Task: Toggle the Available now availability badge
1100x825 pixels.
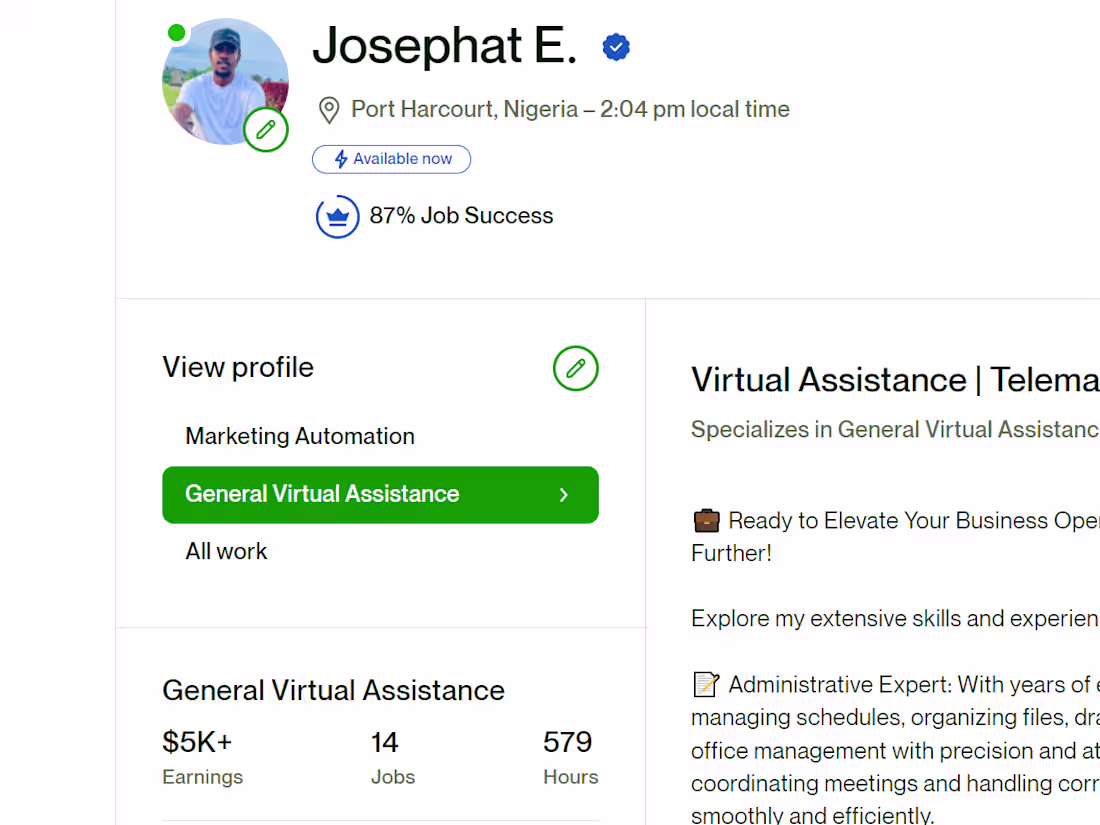Action: pyautogui.click(x=391, y=159)
